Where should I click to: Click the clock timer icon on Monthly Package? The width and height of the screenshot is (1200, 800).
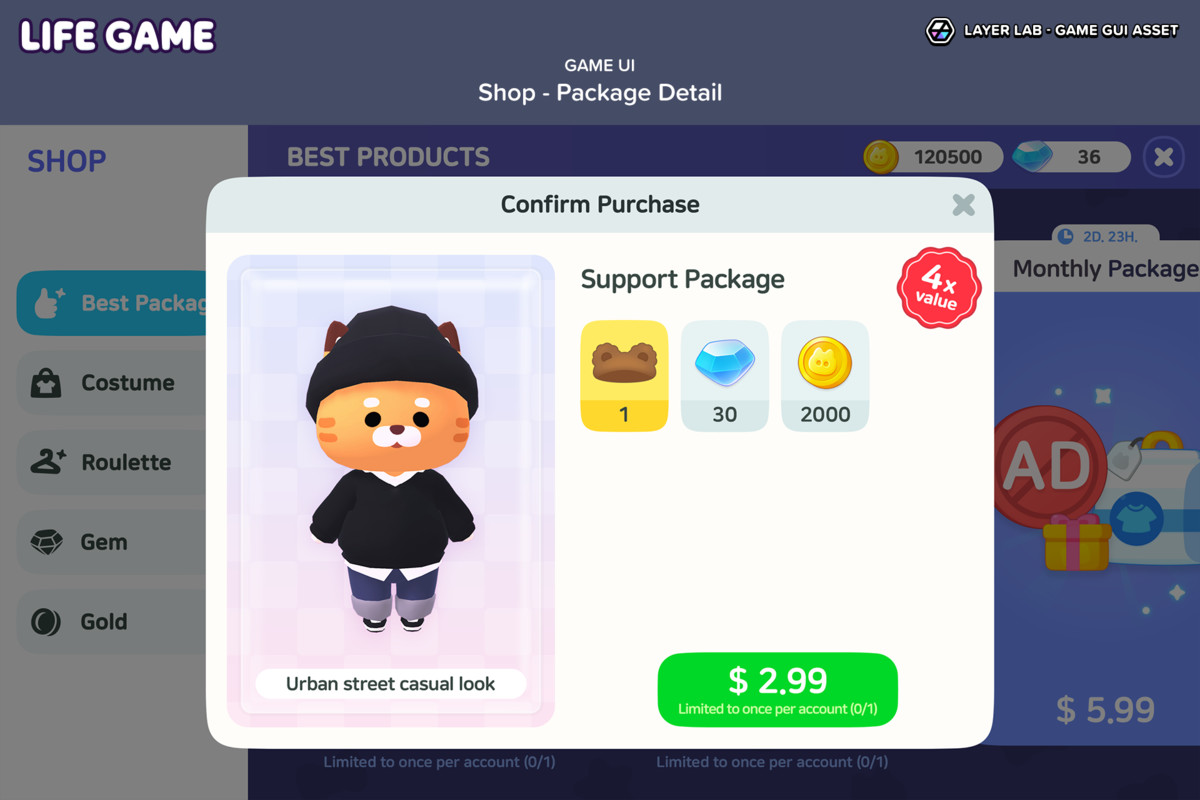[x=1065, y=236]
